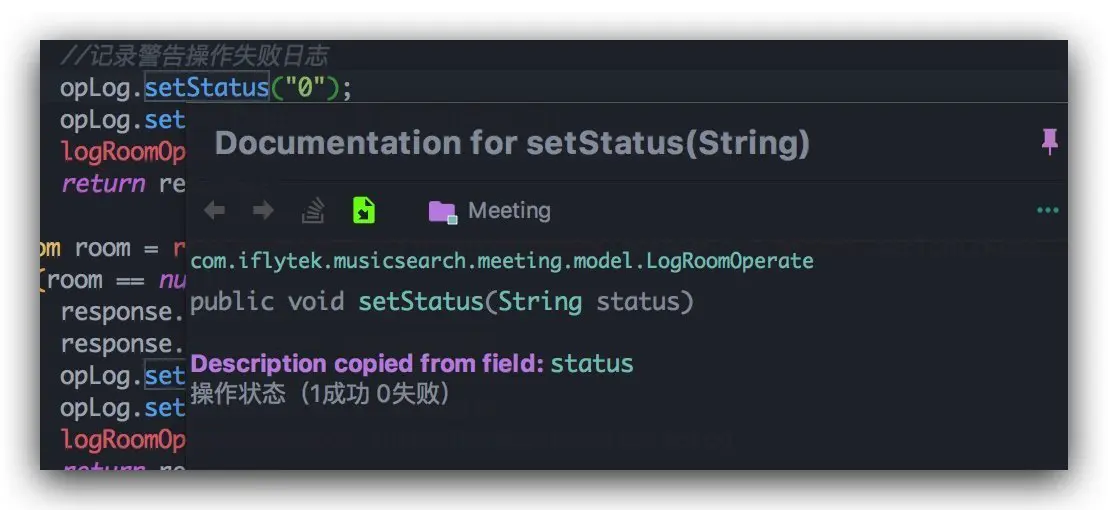Click the "0" string argument in code

(x=305, y=88)
